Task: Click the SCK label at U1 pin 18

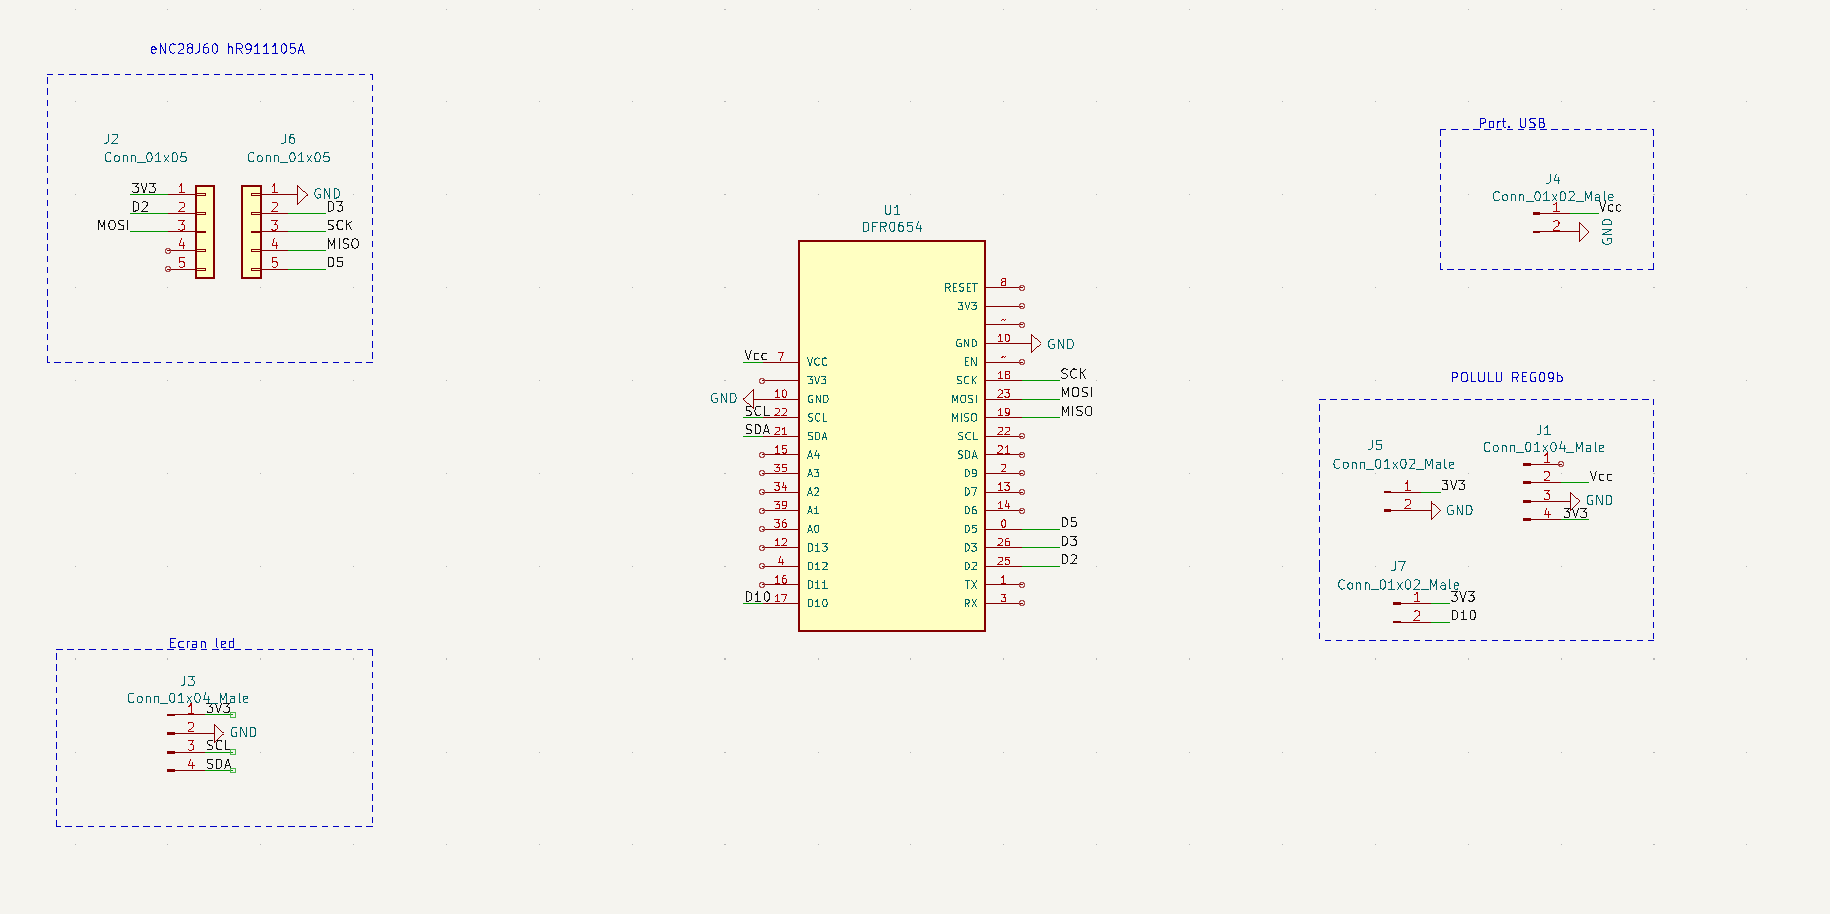Action: [x=1073, y=374]
